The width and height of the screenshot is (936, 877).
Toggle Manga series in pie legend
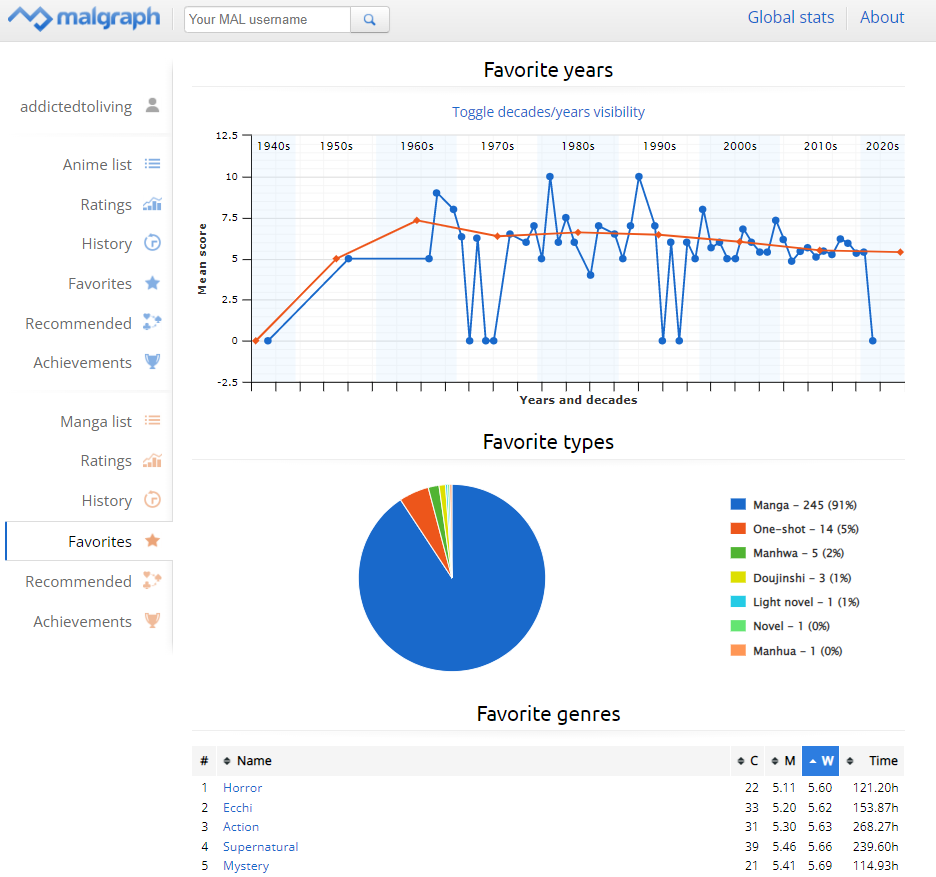(x=804, y=505)
